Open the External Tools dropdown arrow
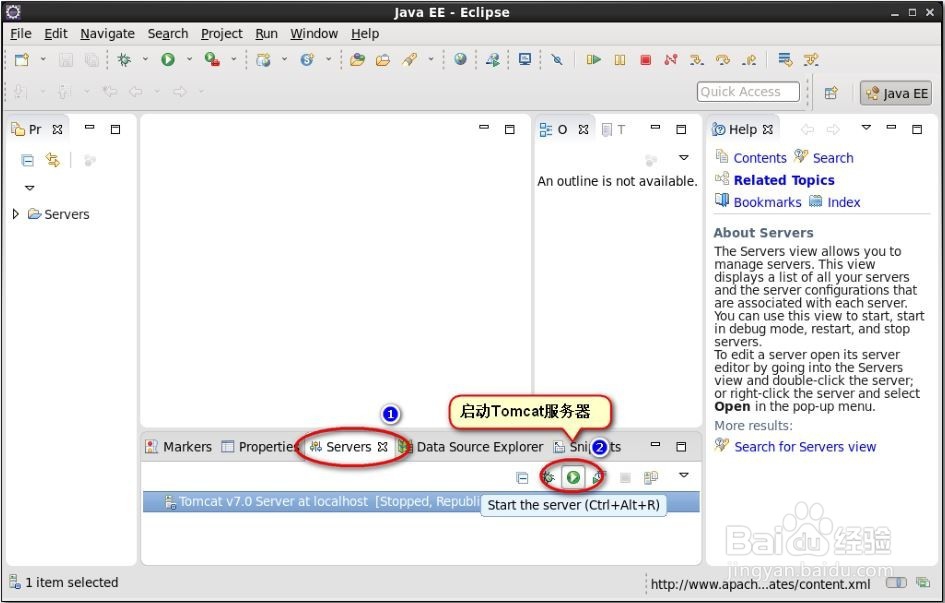945x603 pixels. tap(233, 59)
